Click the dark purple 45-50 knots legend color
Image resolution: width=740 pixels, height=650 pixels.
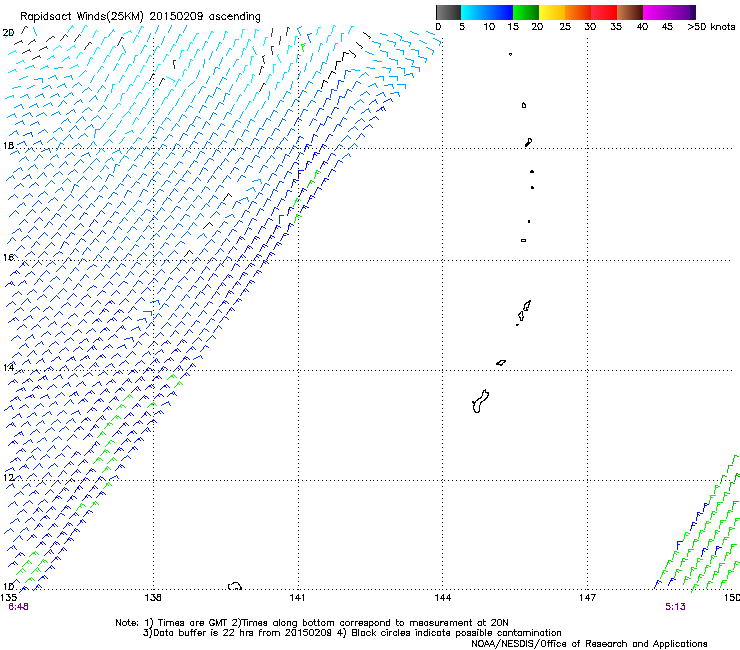pyautogui.click(x=682, y=12)
